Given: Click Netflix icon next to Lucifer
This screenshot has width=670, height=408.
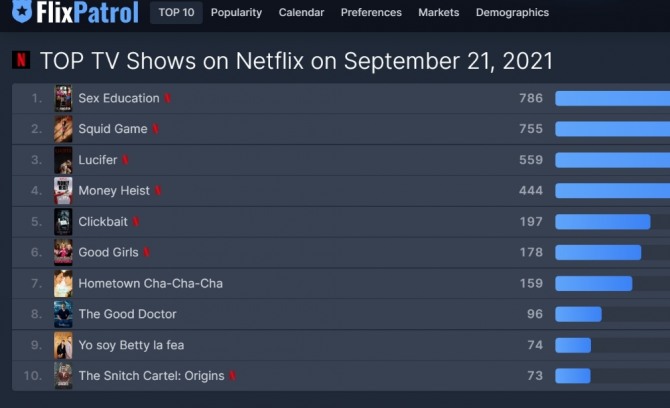Looking at the screenshot, I should 126,160.
